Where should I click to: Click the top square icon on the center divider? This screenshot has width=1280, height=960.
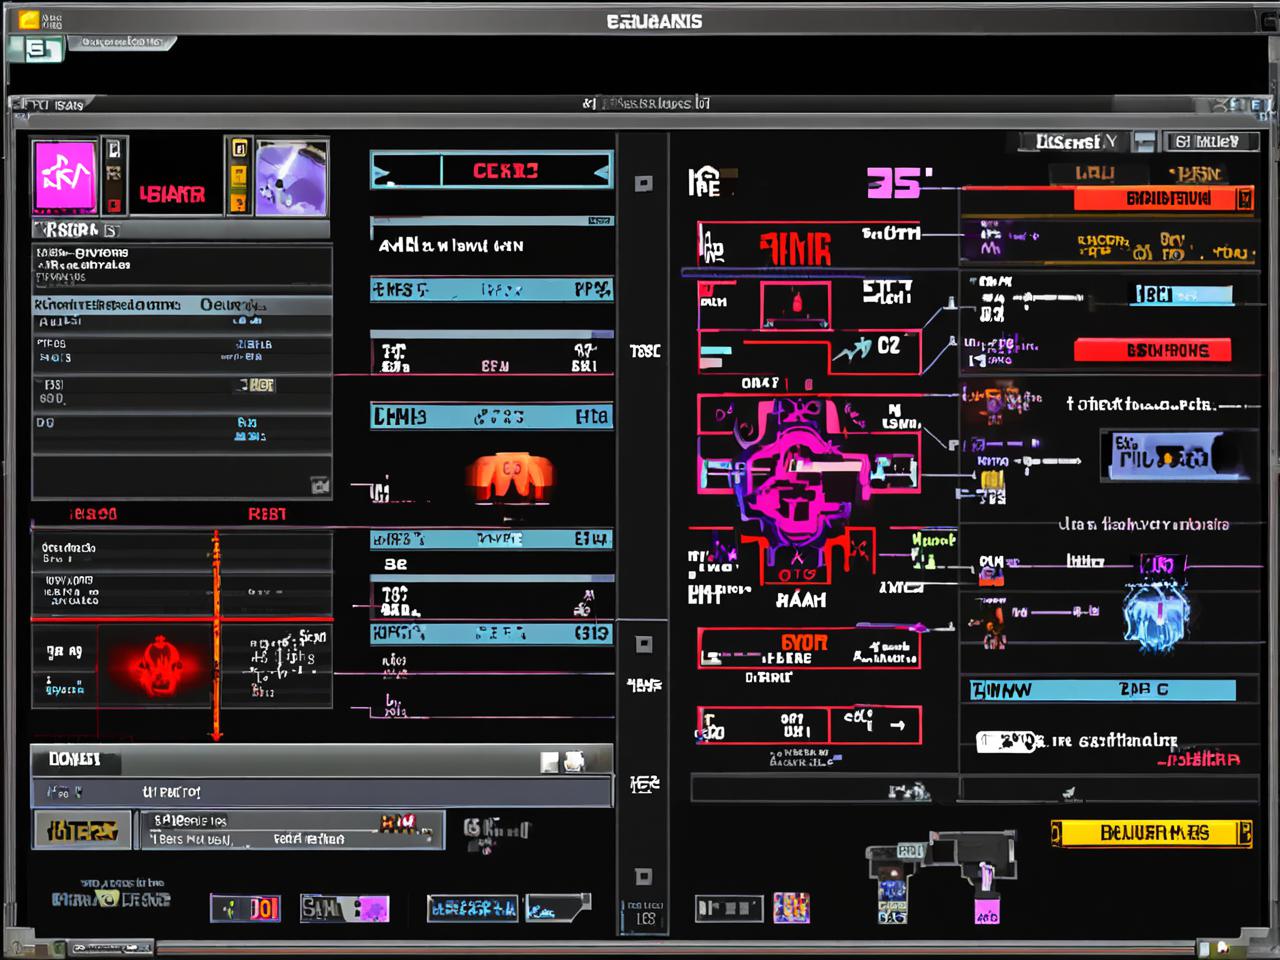coord(644,184)
